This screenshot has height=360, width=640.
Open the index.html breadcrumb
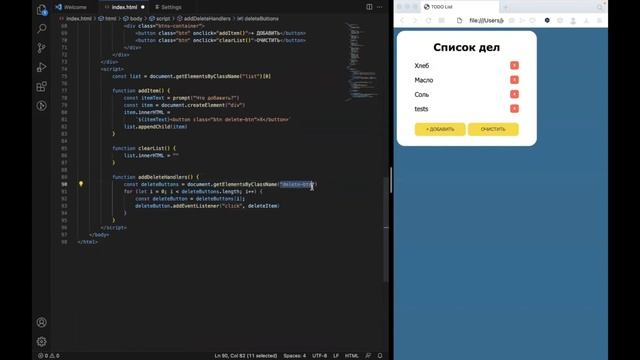(76, 19)
